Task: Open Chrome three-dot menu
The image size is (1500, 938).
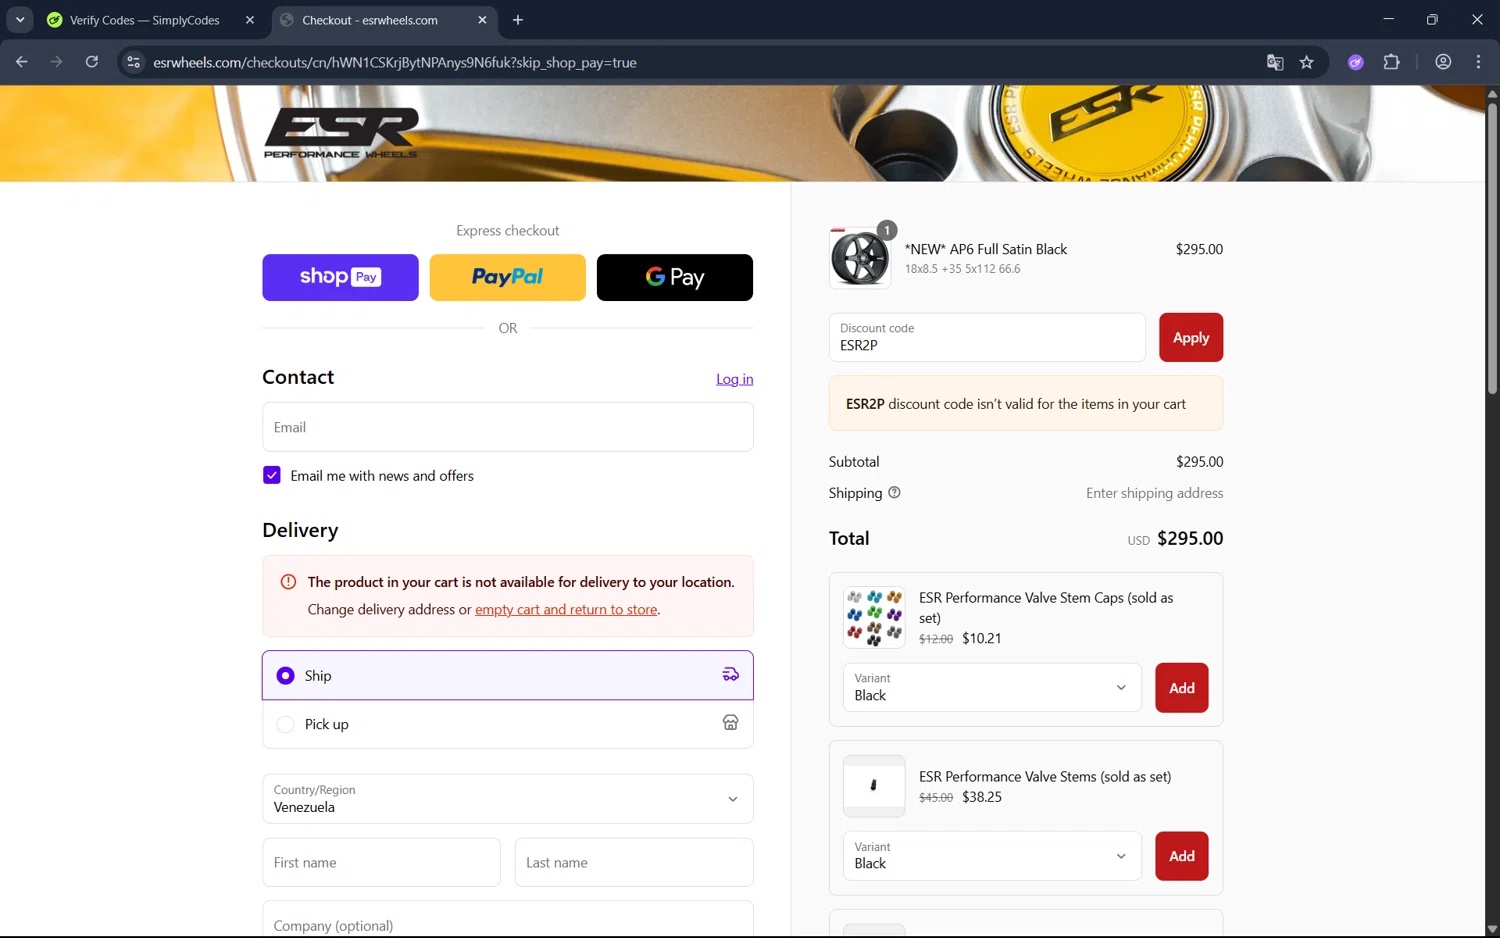Action: pos(1478,62)
